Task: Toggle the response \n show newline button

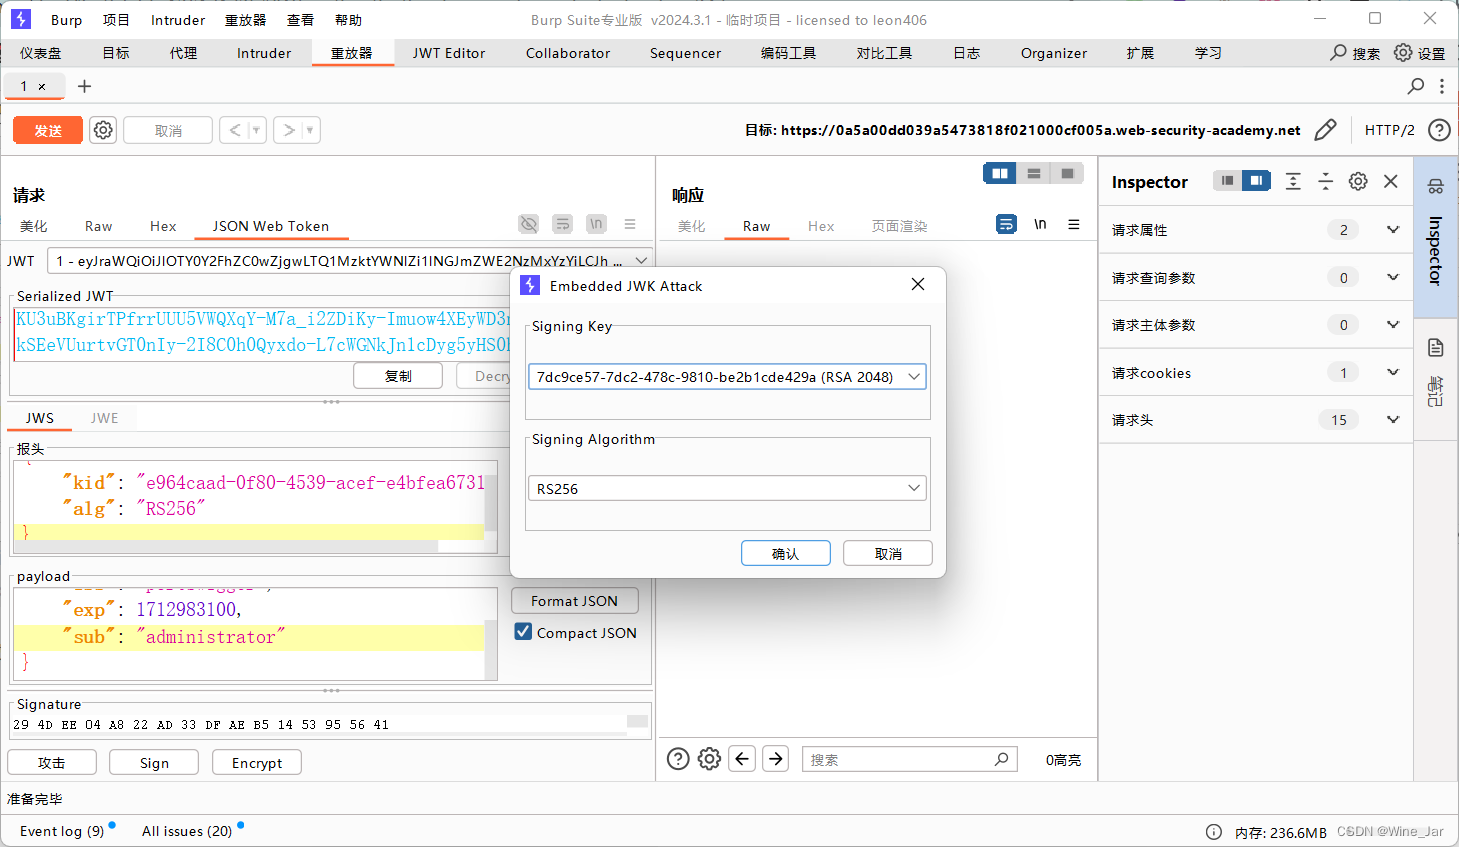Action: point(1040,224)
